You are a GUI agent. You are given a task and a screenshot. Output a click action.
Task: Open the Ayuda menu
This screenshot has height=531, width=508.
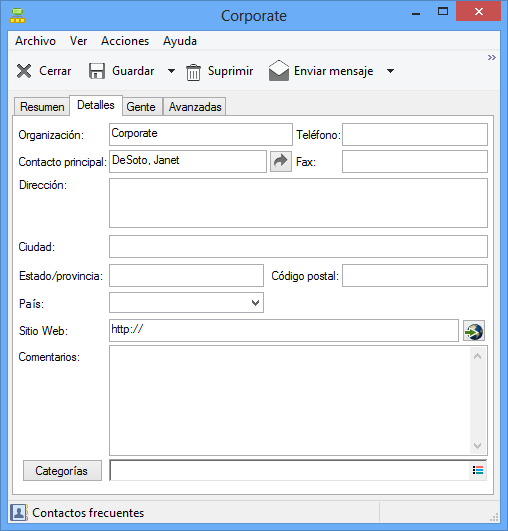click(180, 41)
